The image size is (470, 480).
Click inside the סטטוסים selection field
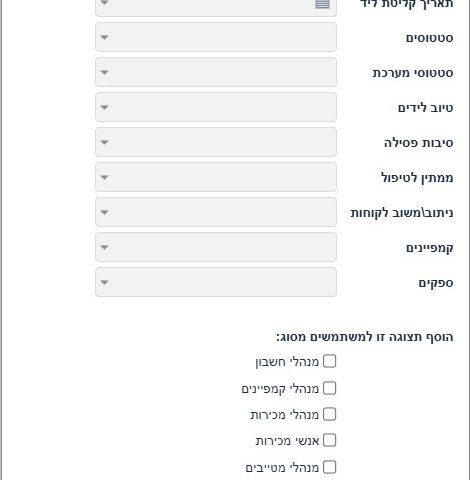216,37
